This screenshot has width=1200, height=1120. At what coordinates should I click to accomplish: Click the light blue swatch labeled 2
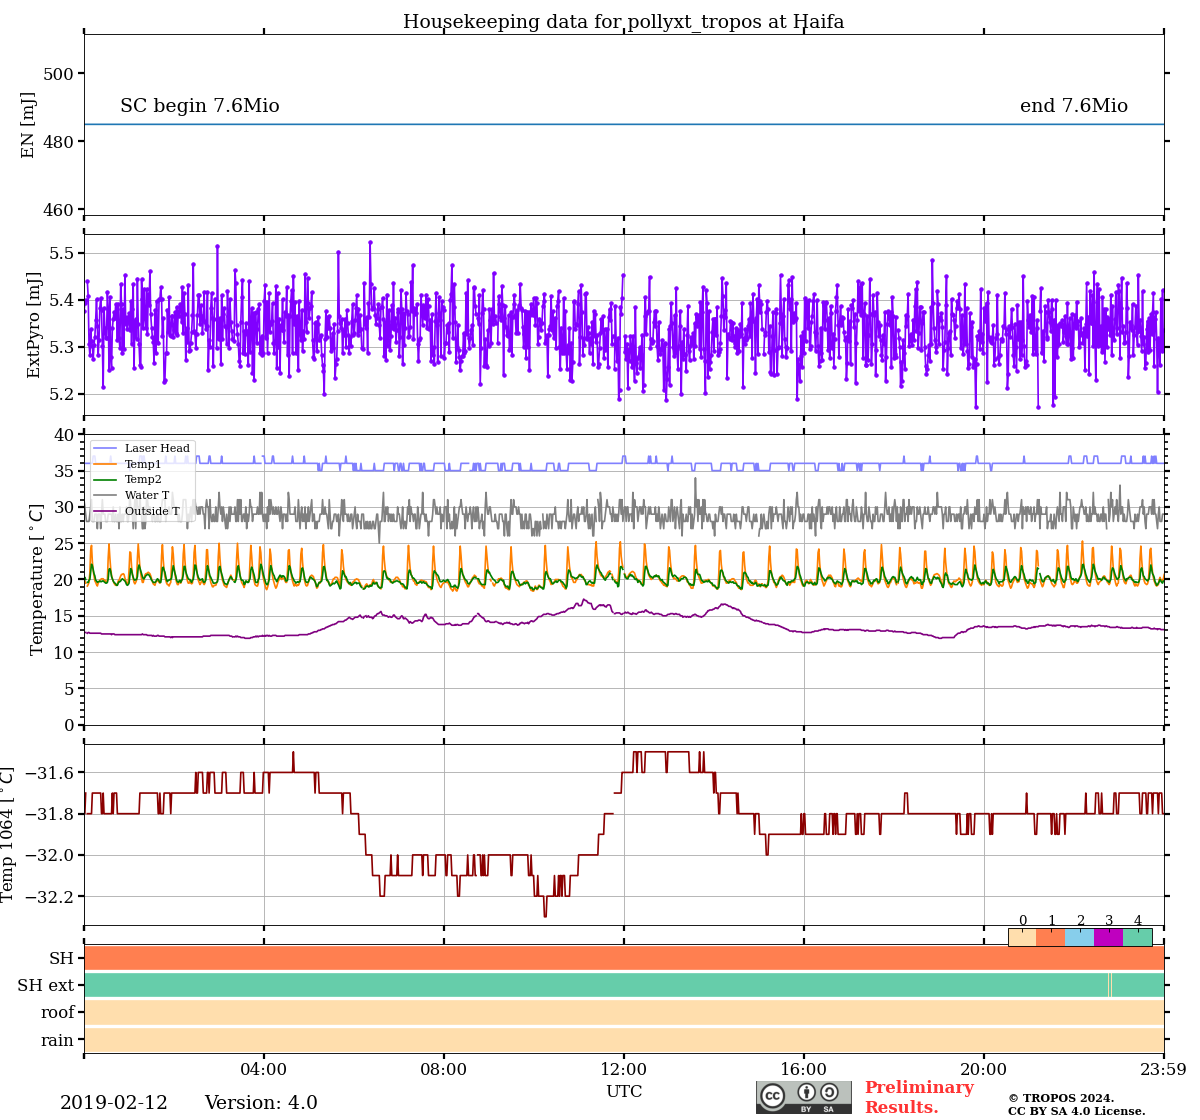(1080, 937)
